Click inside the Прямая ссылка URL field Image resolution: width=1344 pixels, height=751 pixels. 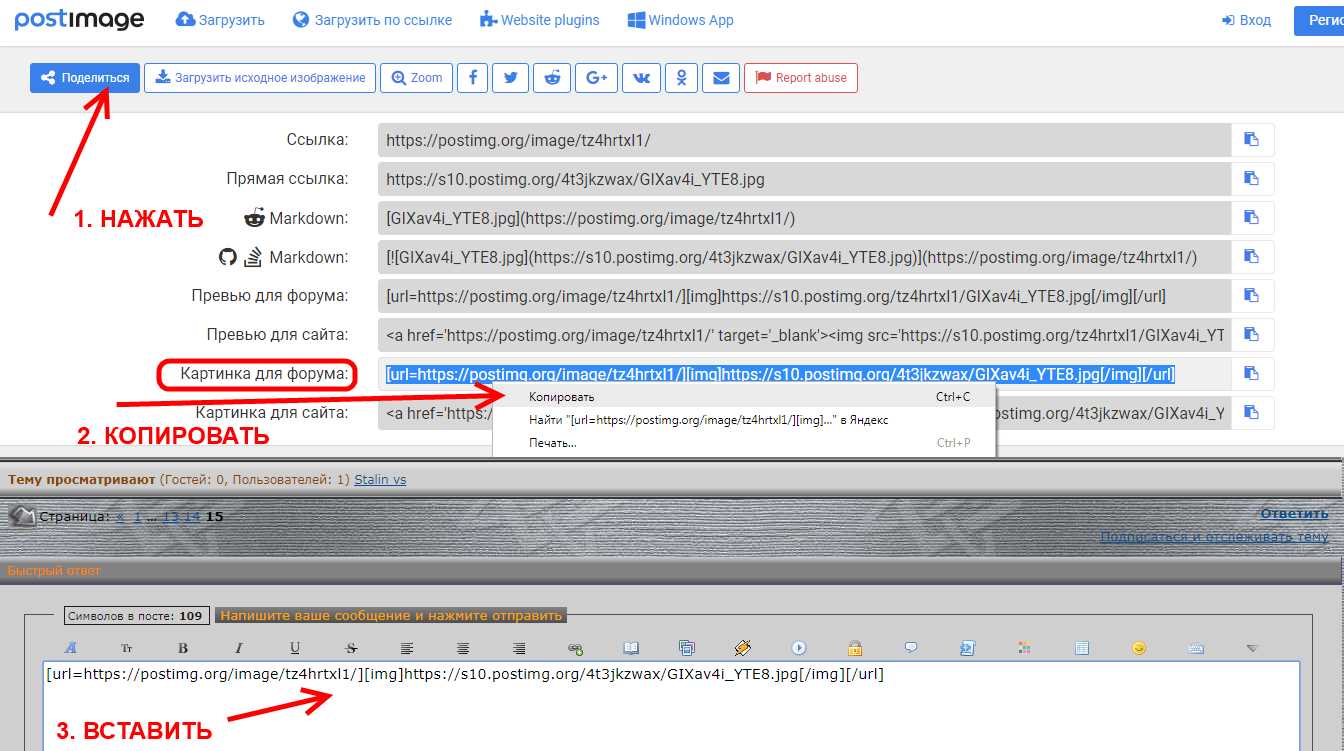click(804, 179)
